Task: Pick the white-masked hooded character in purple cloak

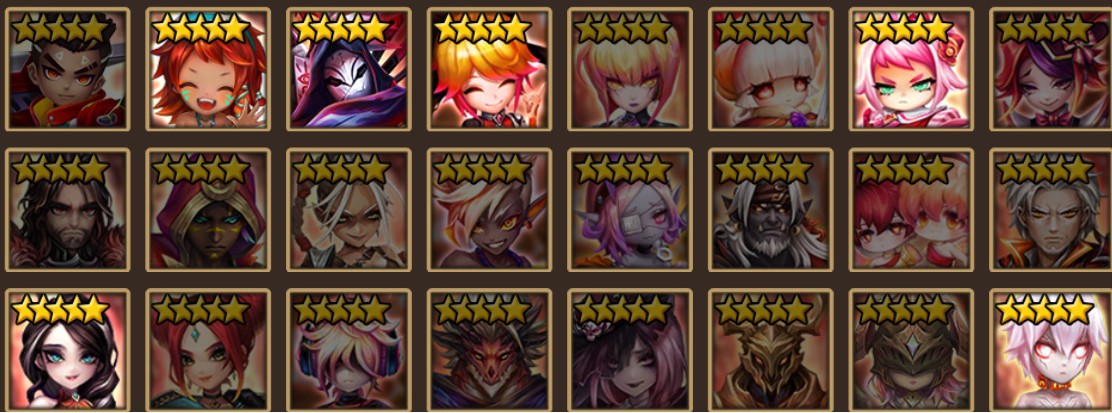Action: (348, 70)
